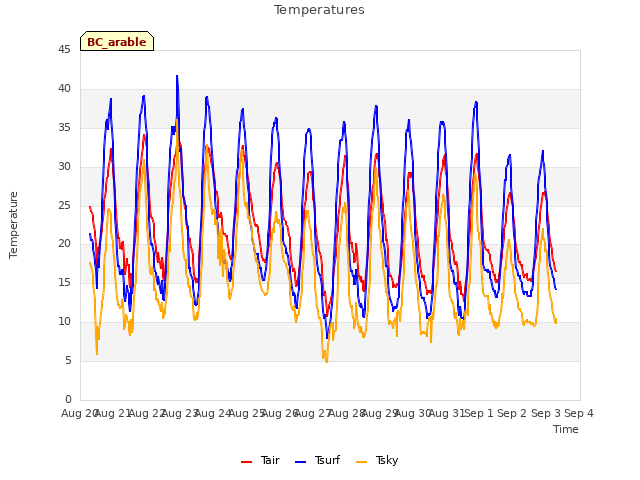Click the y-axis tick label 20
640x480 pixels.
click(64, 244)
